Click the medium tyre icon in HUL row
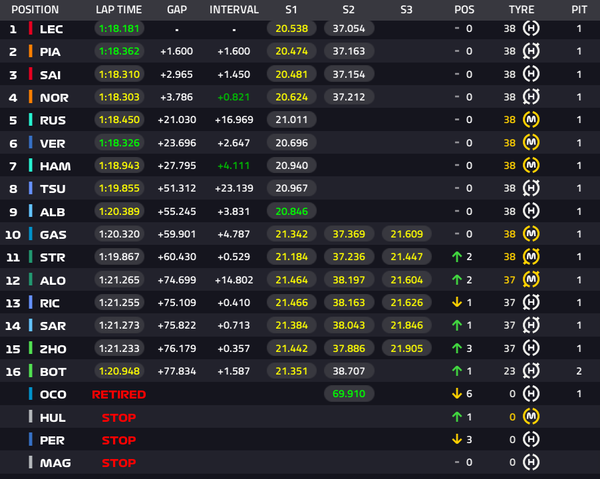The image size is (600, 479). (x=531, y=417)
